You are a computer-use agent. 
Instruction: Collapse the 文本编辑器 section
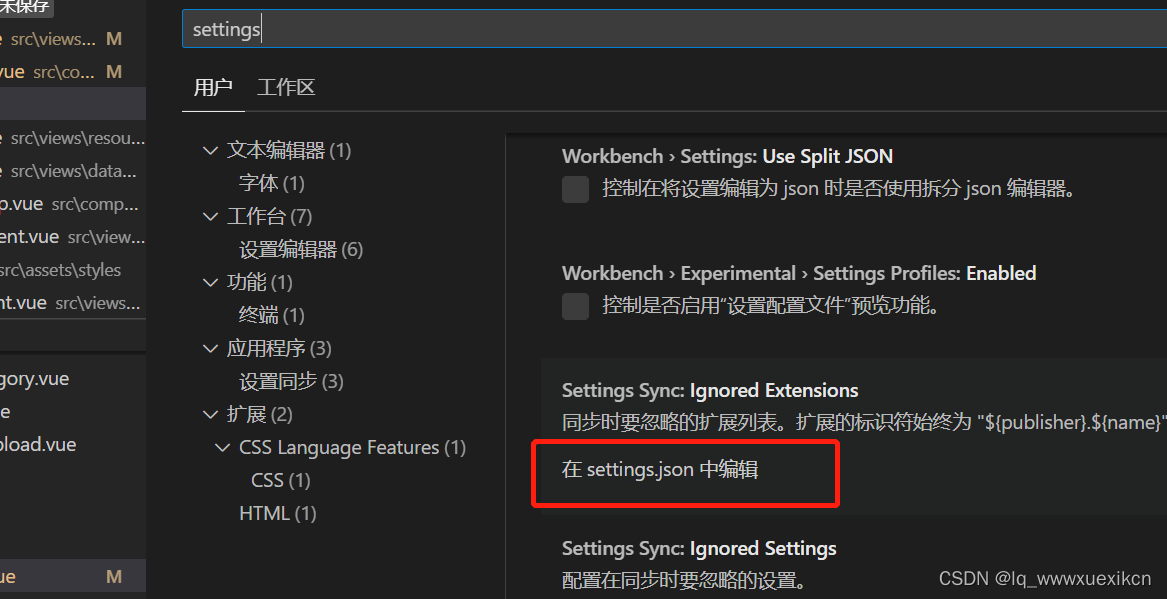pos(211,150)
